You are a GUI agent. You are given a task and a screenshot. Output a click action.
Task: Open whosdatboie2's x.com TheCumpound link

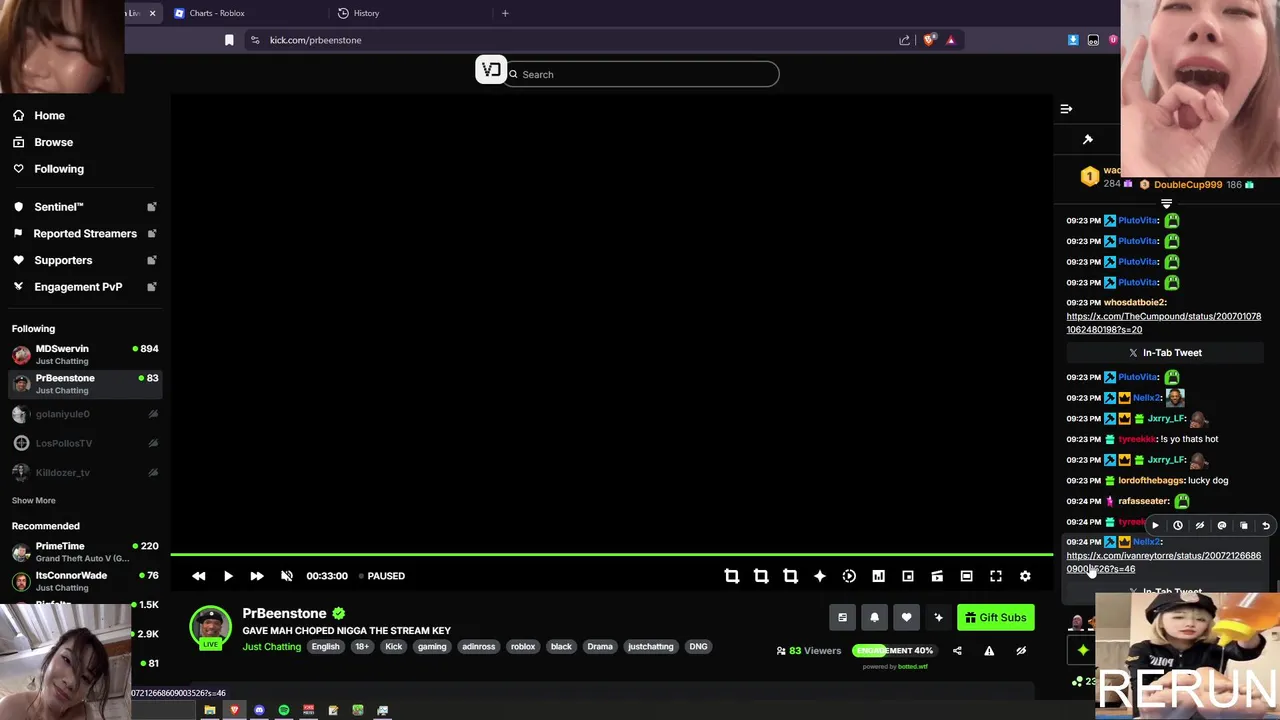pyautogui.click(x=1164, y=323)
